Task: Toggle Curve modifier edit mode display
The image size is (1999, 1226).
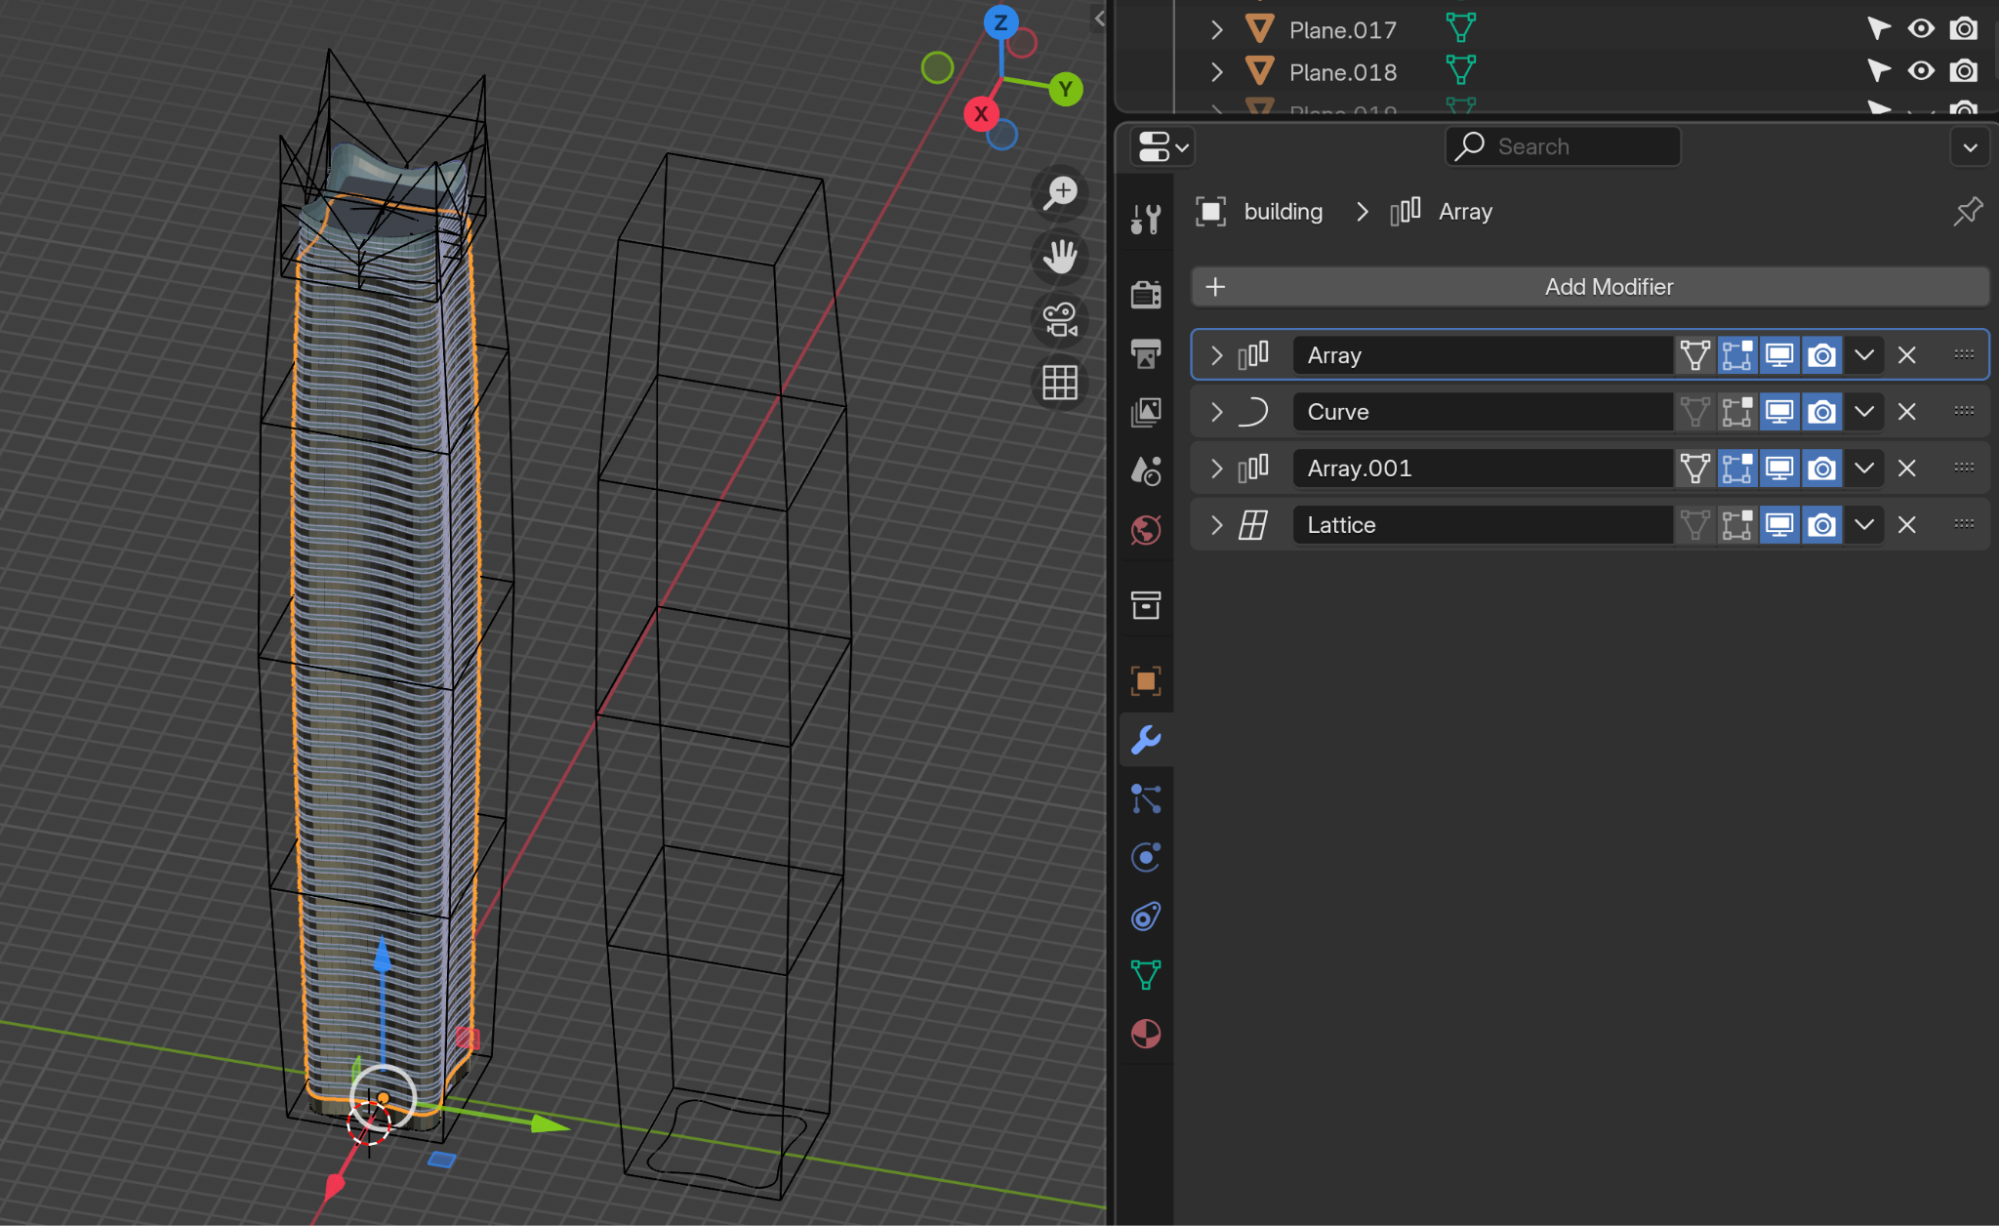Action: point(1737,412)
